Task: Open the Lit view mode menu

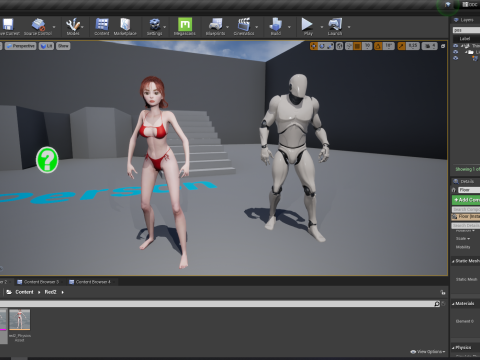Action: tap(46, 46)
